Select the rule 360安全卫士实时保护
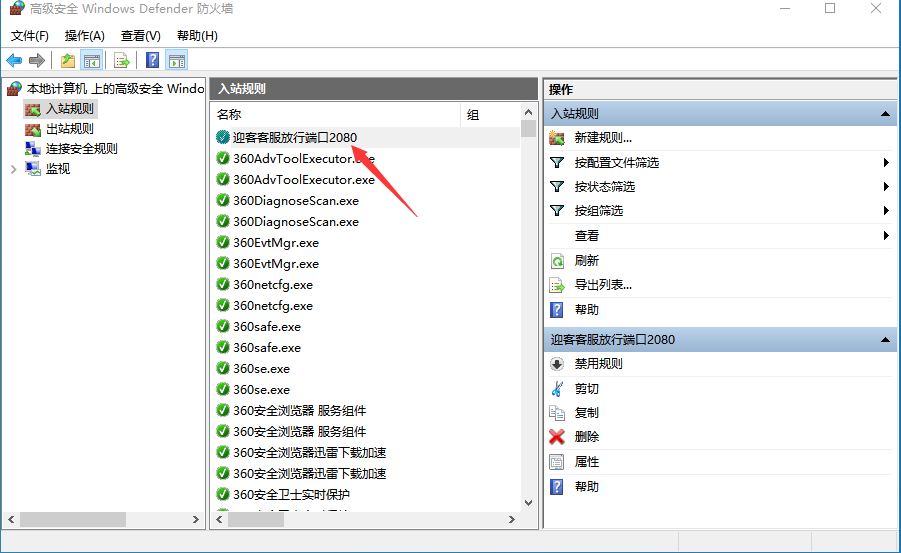This screenshot has height=553, width=901. click(x=291, y=495)
